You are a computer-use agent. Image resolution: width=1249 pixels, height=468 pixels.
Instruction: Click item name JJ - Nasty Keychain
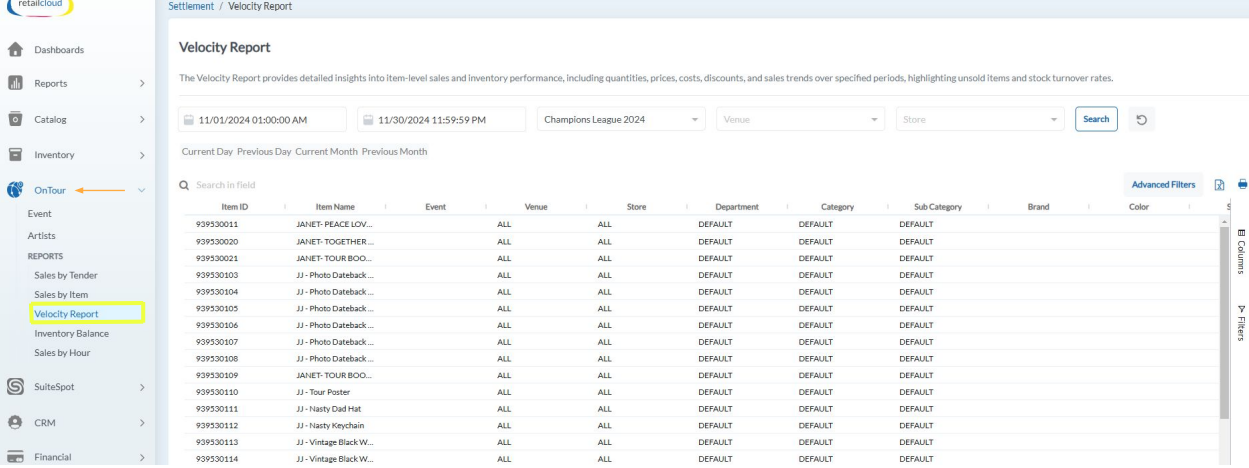point(330,425)
